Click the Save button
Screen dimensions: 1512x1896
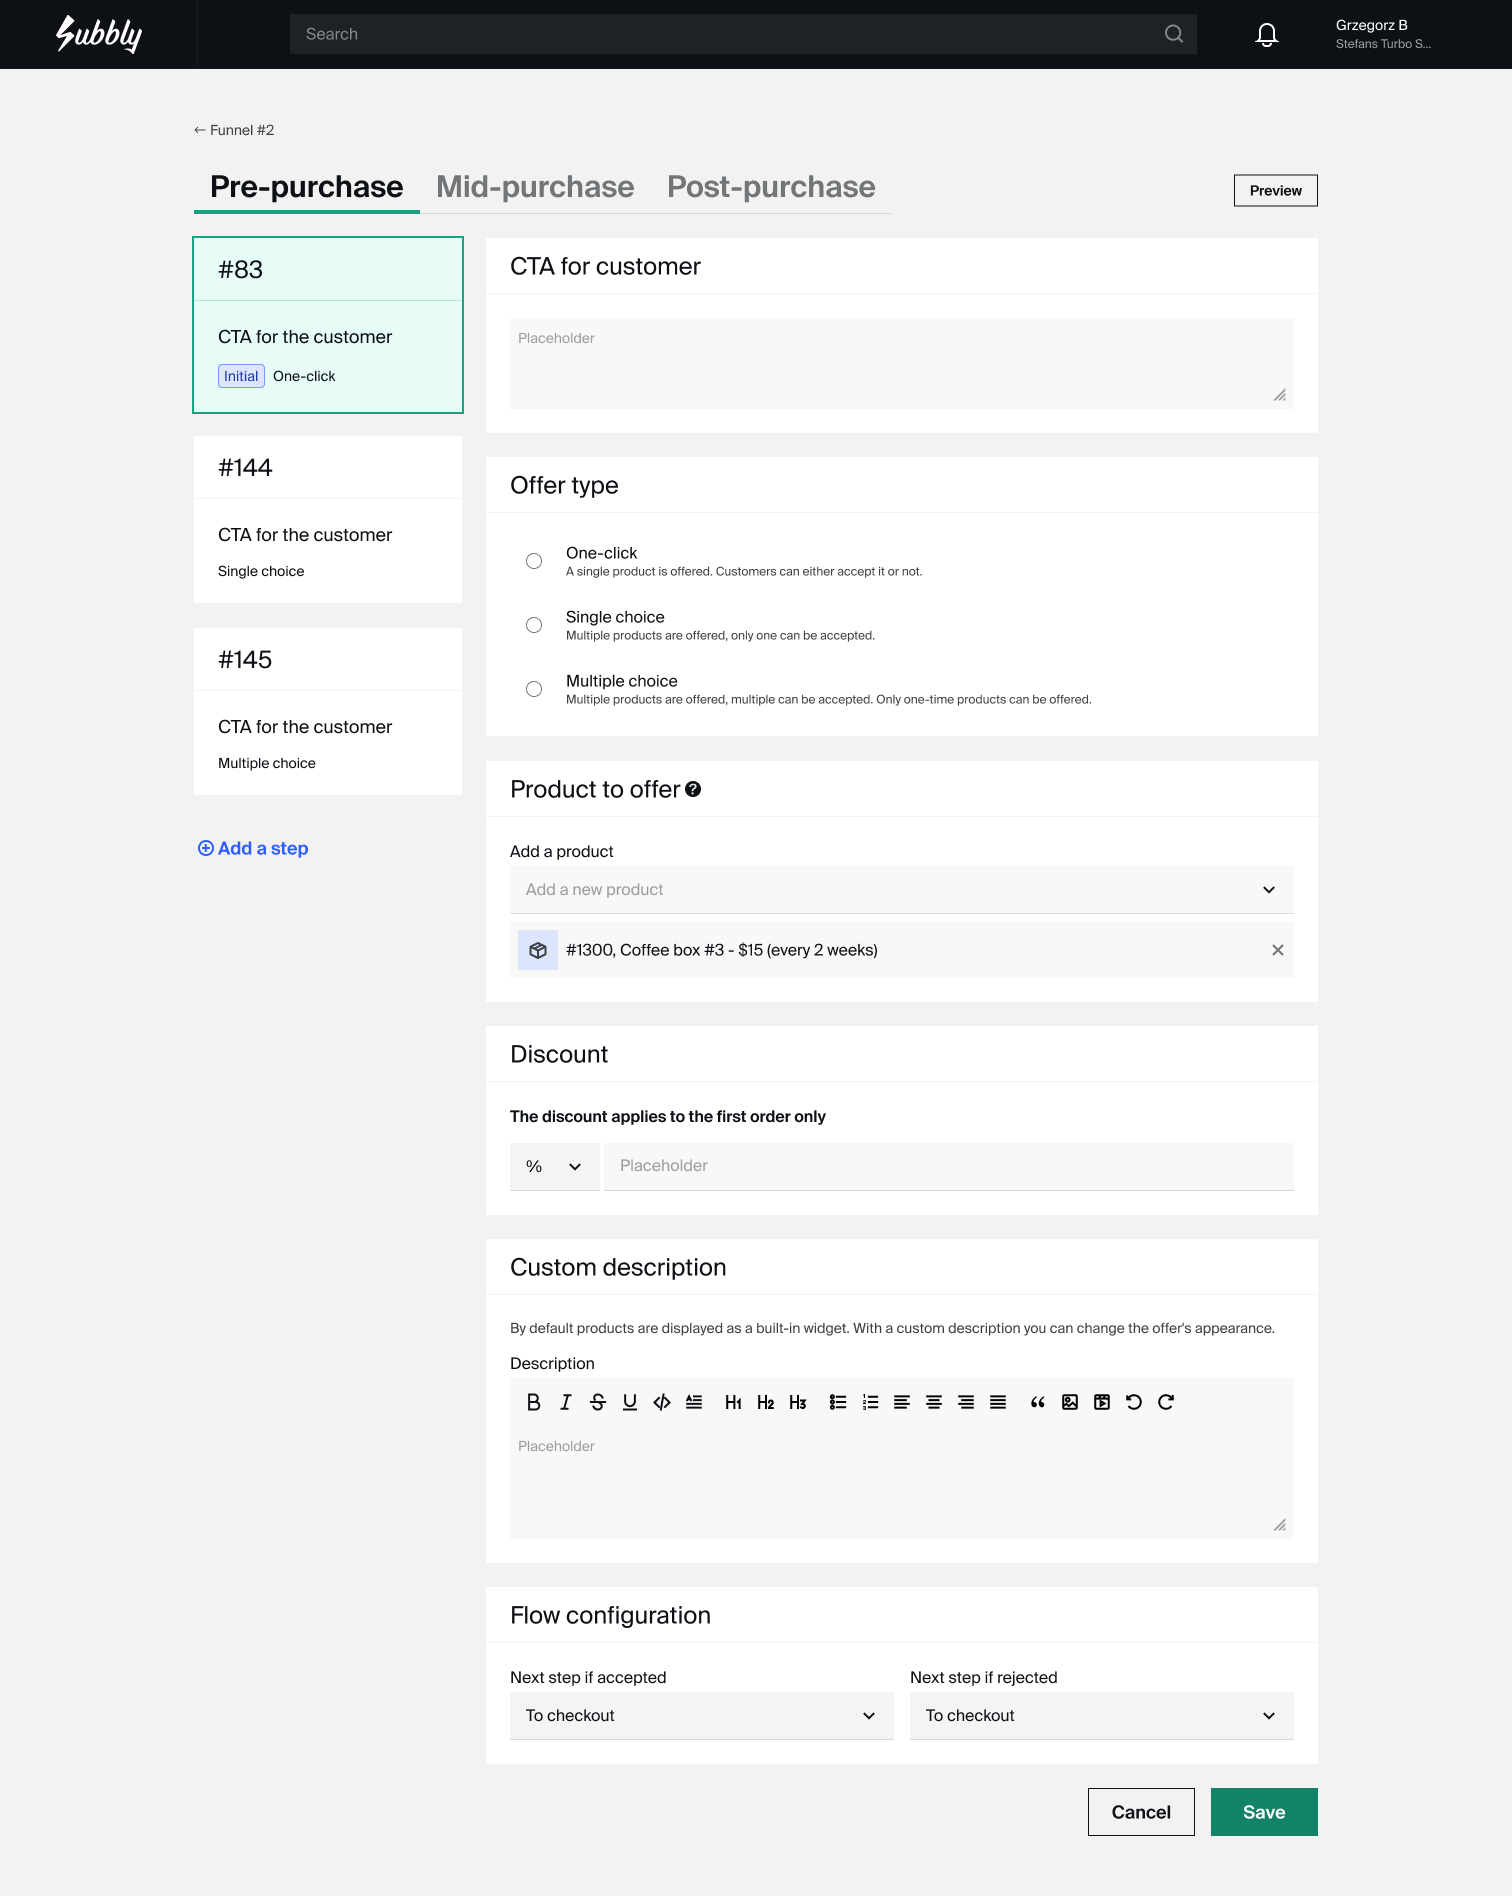tap(1264, 1812)
